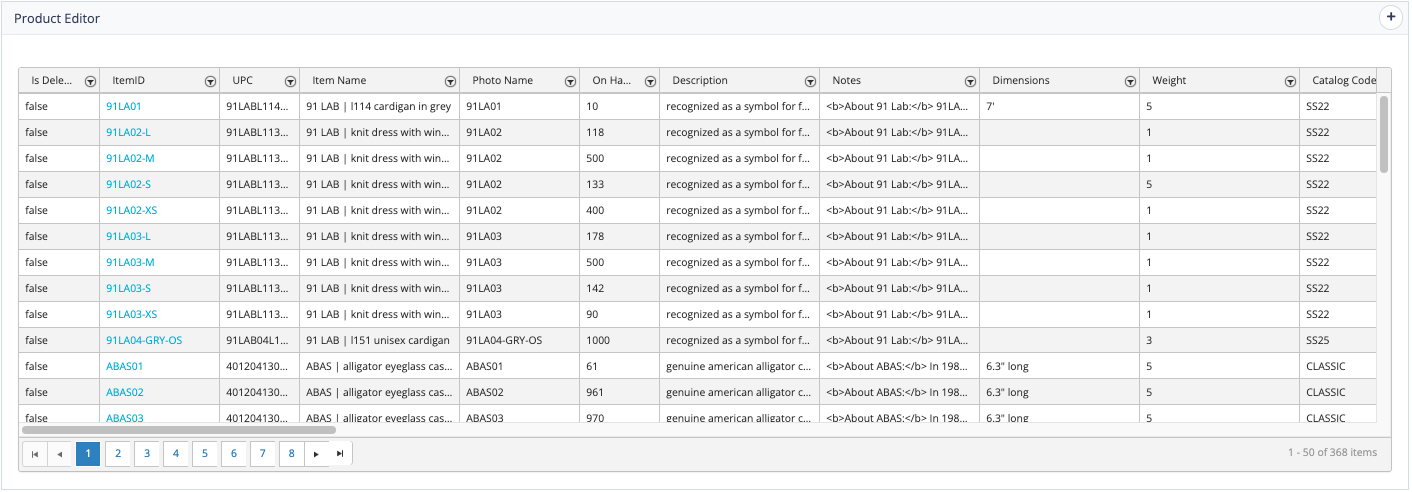1412x492 pixels.
Task: Click '1 - 50 of 368 items' pager info
Action: 1332,453
